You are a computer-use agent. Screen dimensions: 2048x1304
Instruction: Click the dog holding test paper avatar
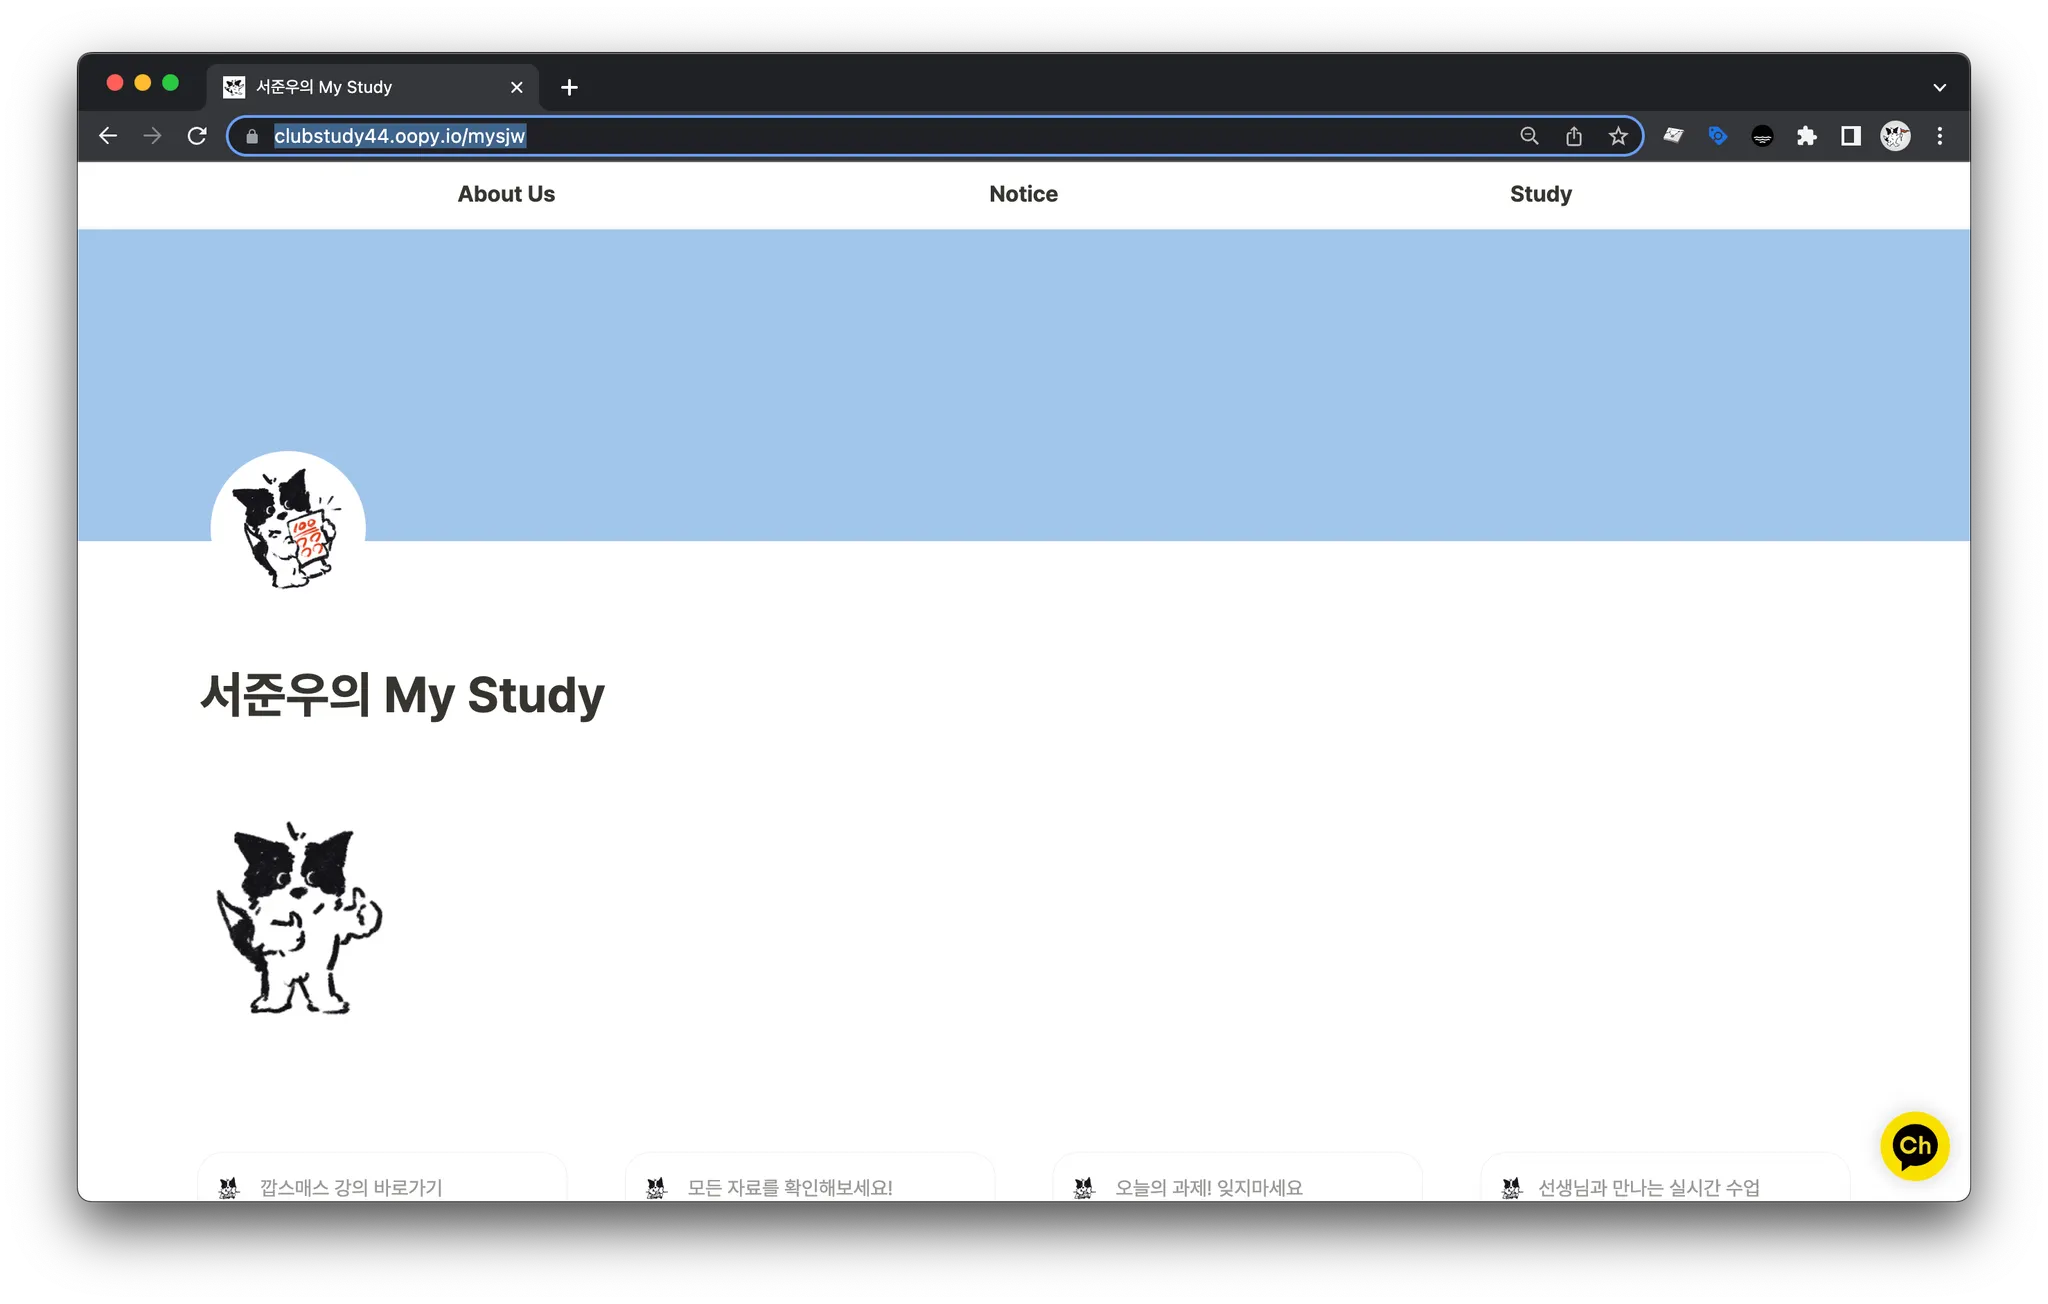click(x=288, y=528)
